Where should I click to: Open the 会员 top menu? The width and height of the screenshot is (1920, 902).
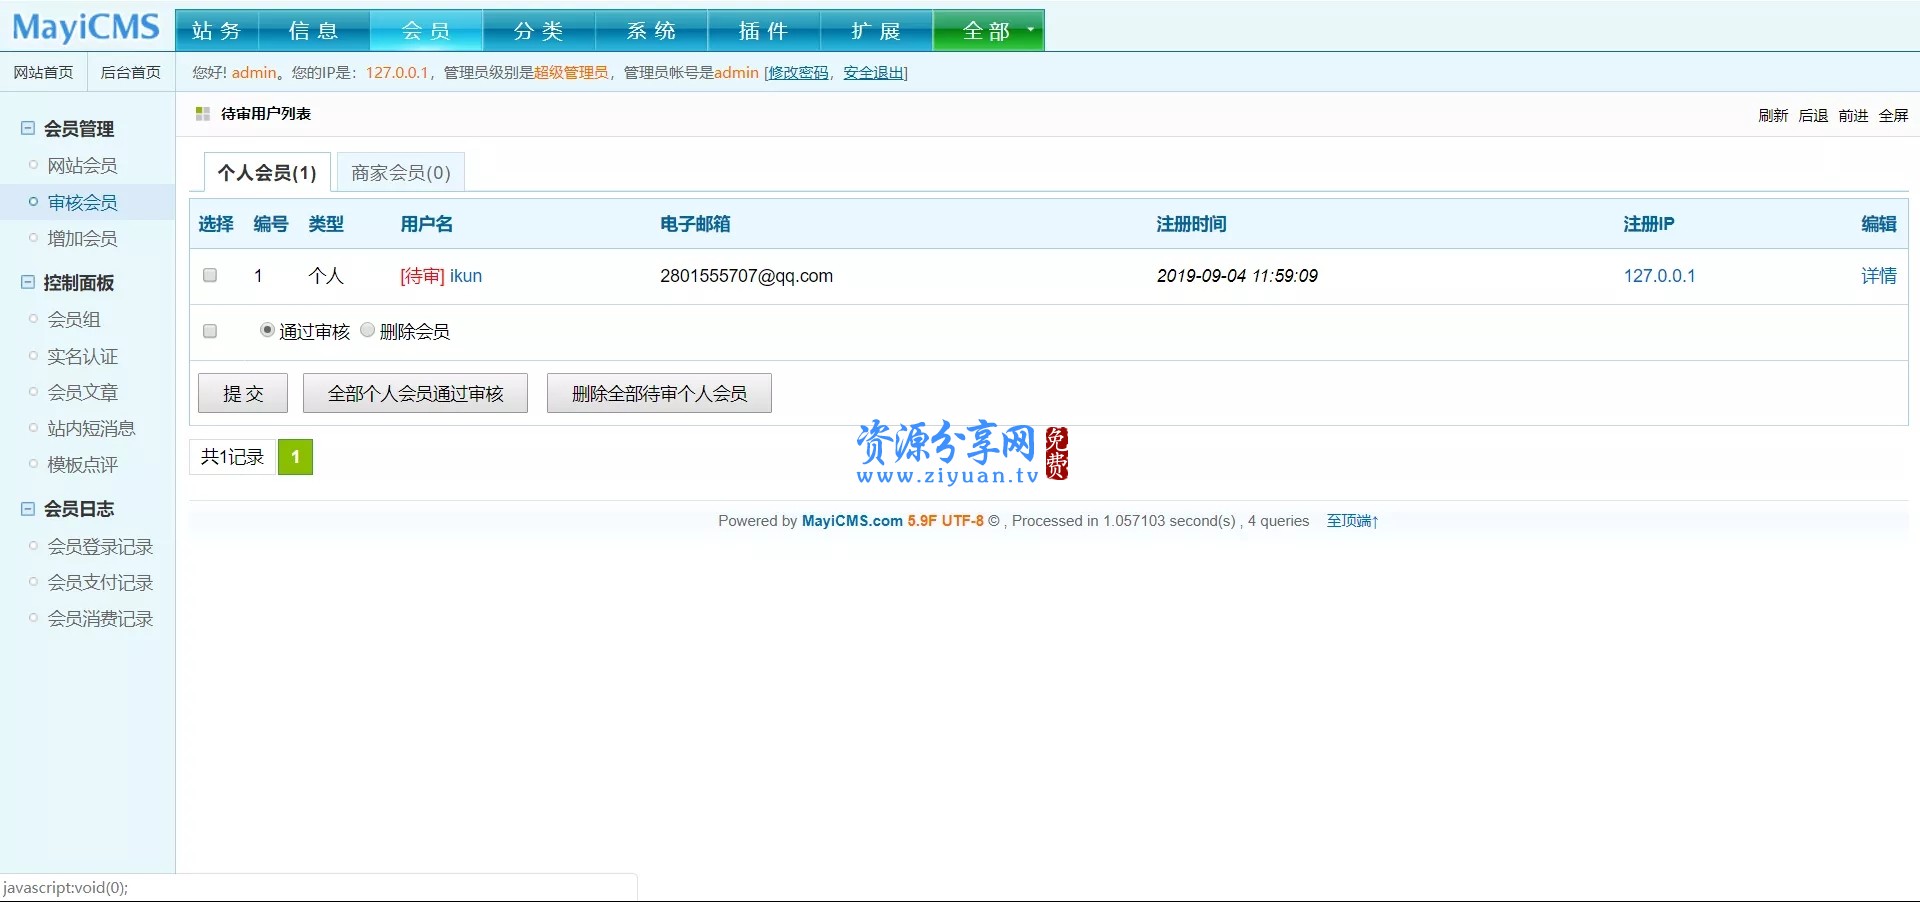[427, 31]
